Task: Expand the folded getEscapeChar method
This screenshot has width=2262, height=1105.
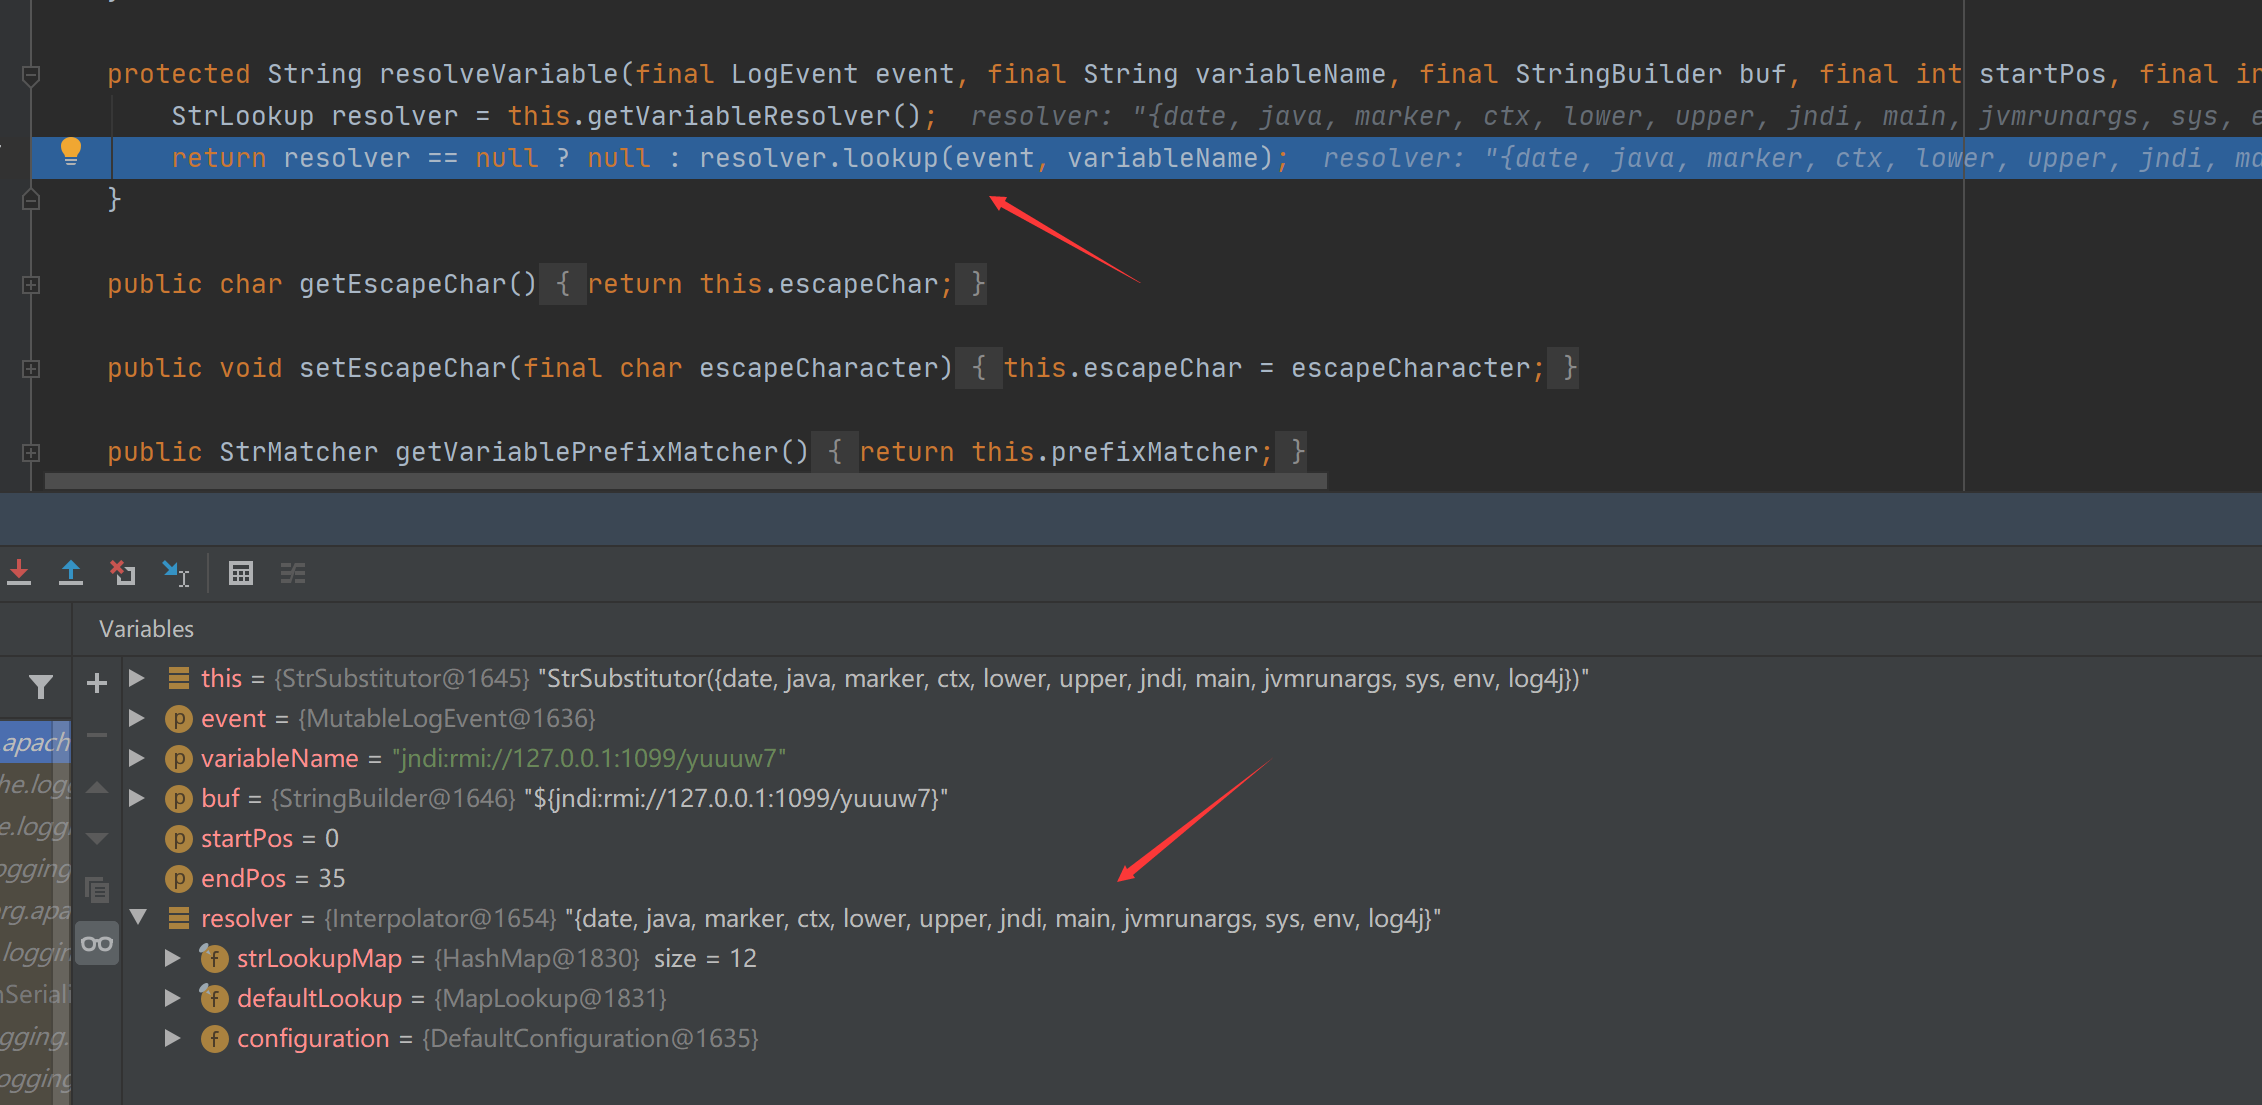Action: pos(31,285)
